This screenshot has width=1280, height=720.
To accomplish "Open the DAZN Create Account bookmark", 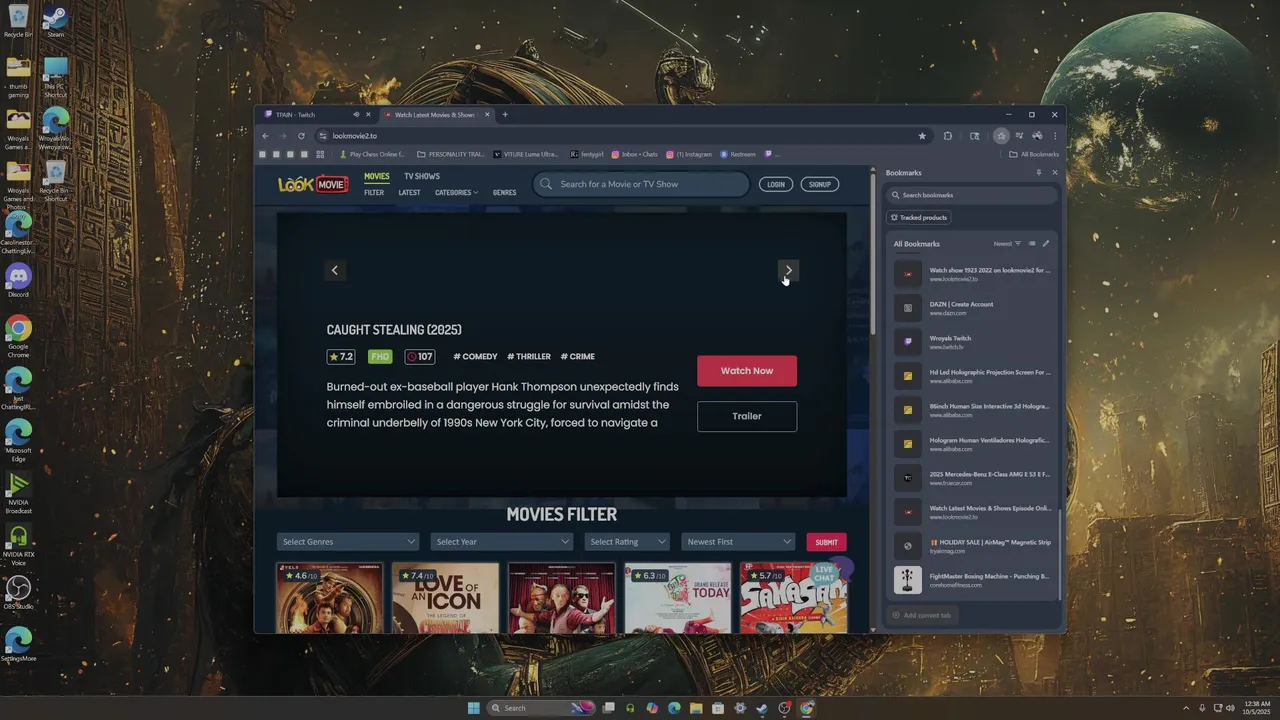I will point(972,308).
